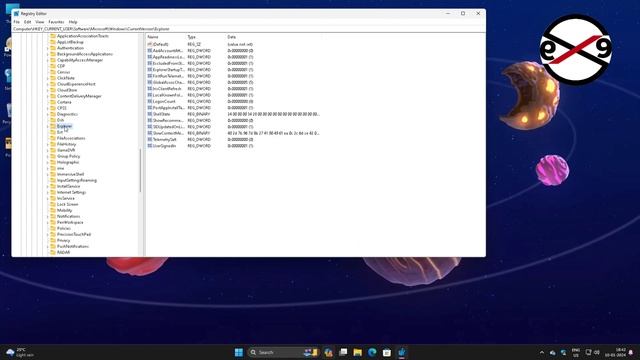640x360 pixels.
Task: Expand the Authentication key
Action: click(47, 48)
